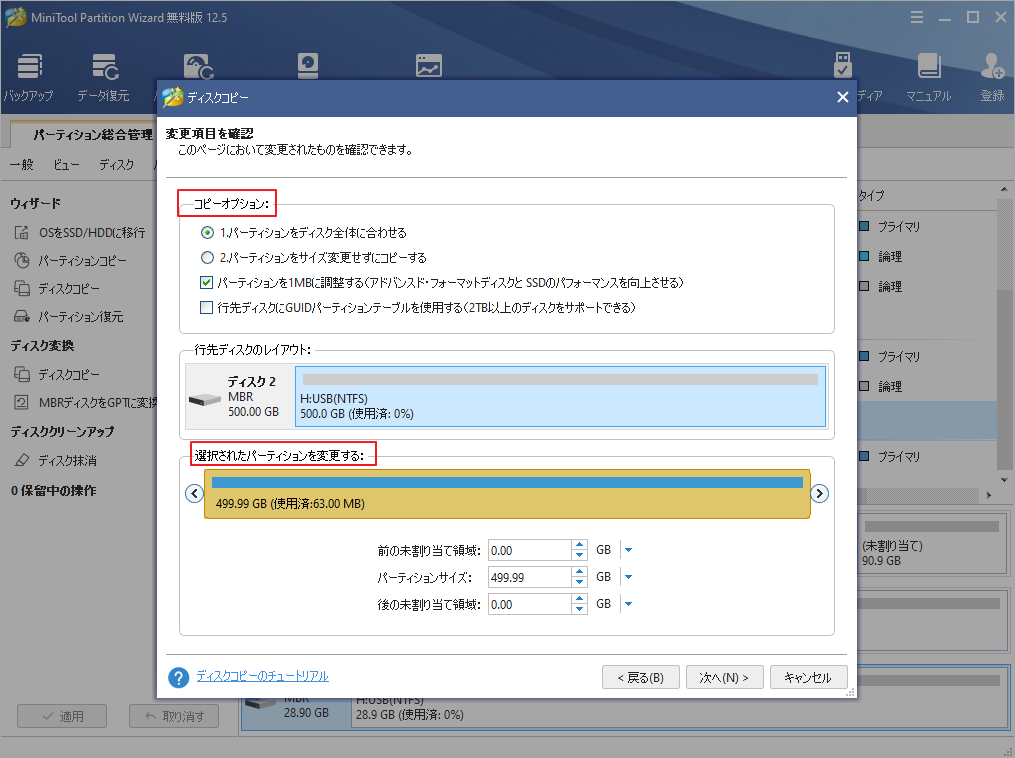
Task: Decrease 後の未割り当て領域 with down spinner
Action: coord(580,610)
